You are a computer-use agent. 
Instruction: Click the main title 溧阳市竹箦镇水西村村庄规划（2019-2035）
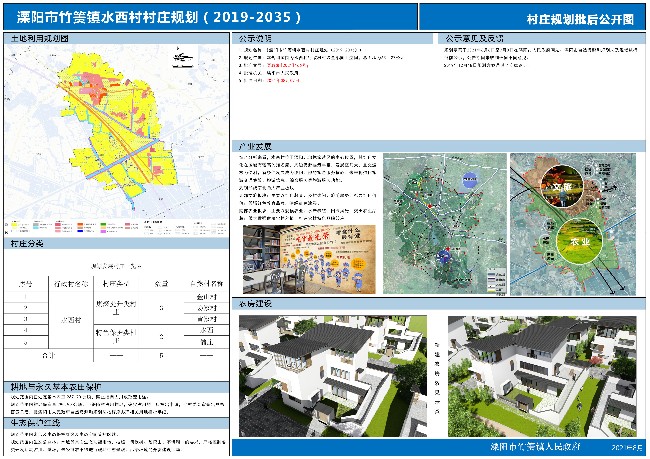click(x=158, y=17)
